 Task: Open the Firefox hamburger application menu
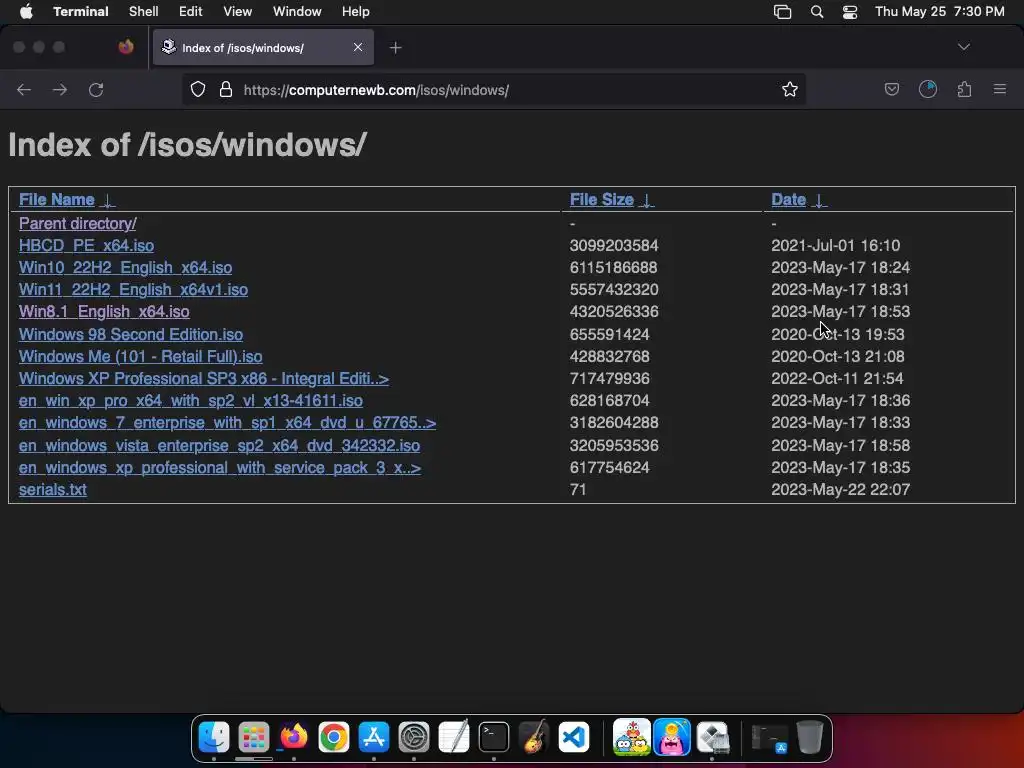click(999, 89)
